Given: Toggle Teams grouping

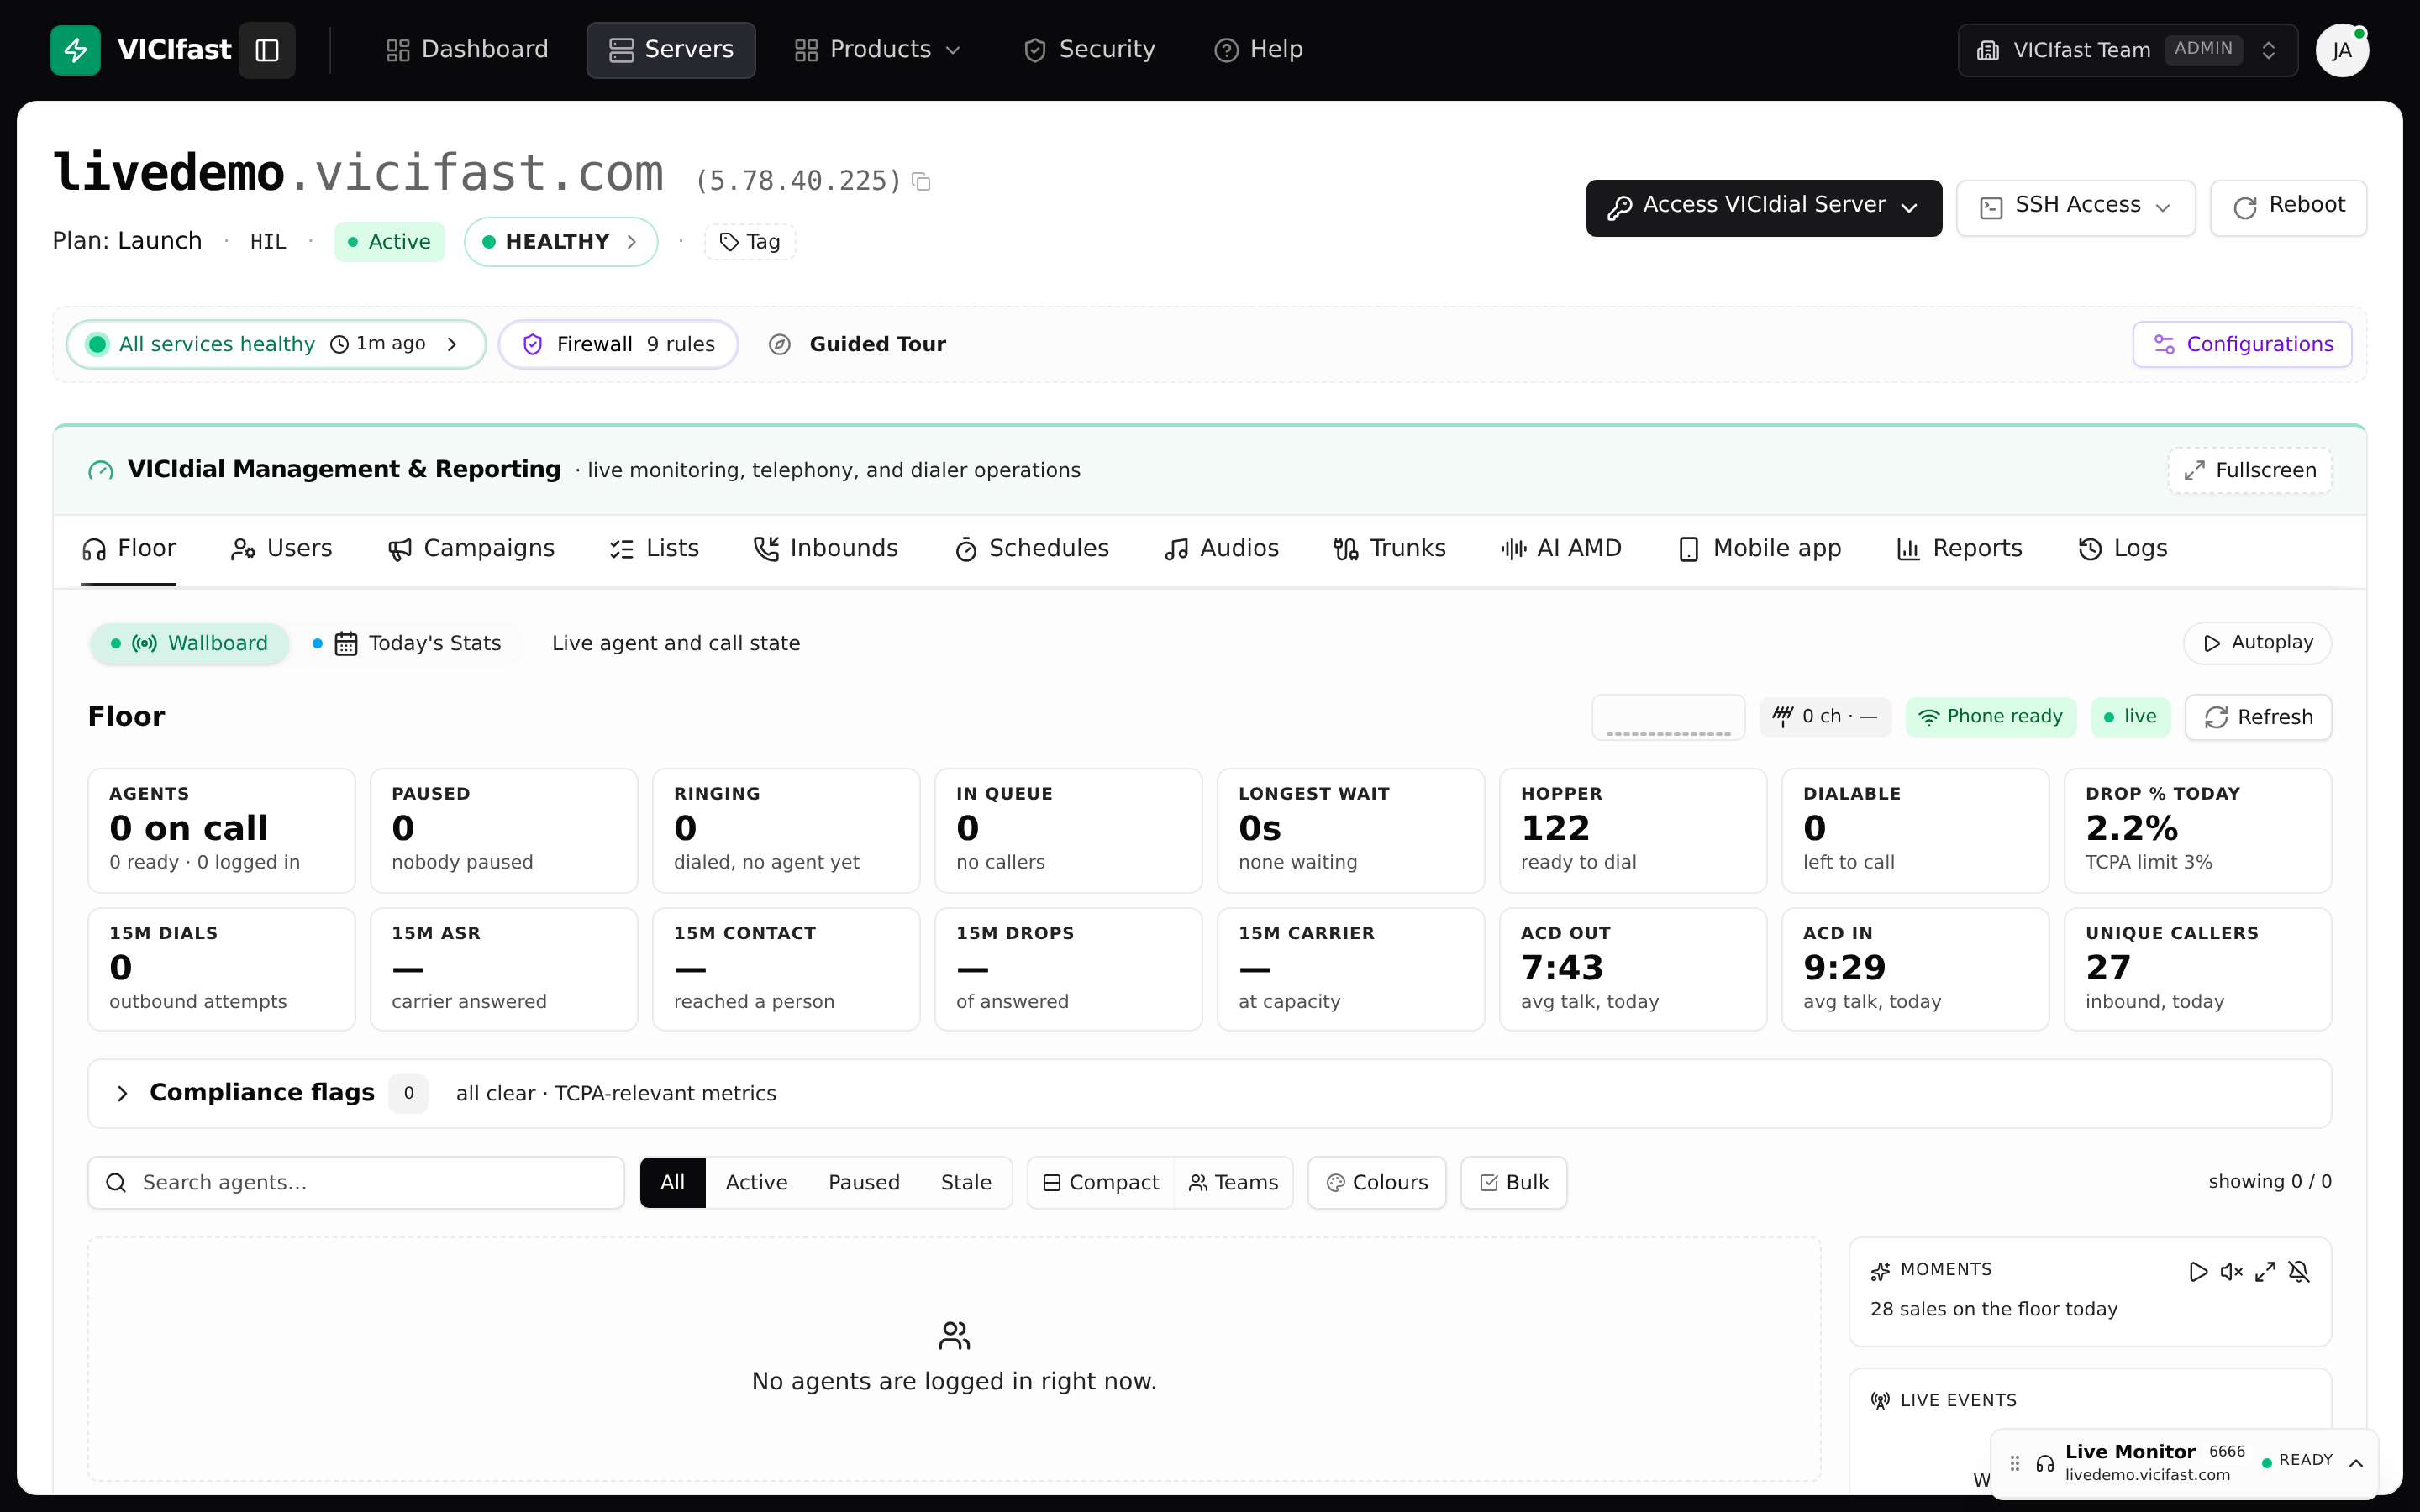Looking at the screenshot, I should click(1233, 1182).
